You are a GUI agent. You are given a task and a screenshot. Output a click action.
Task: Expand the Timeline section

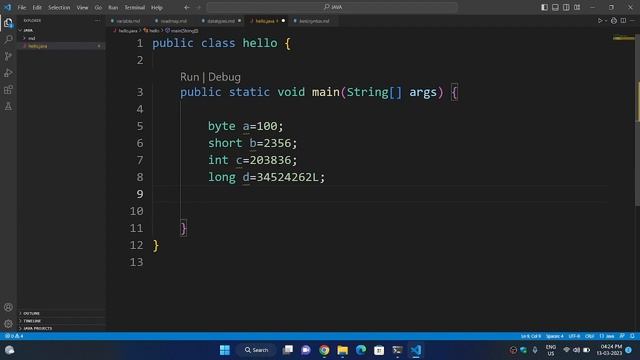(61, 321)
